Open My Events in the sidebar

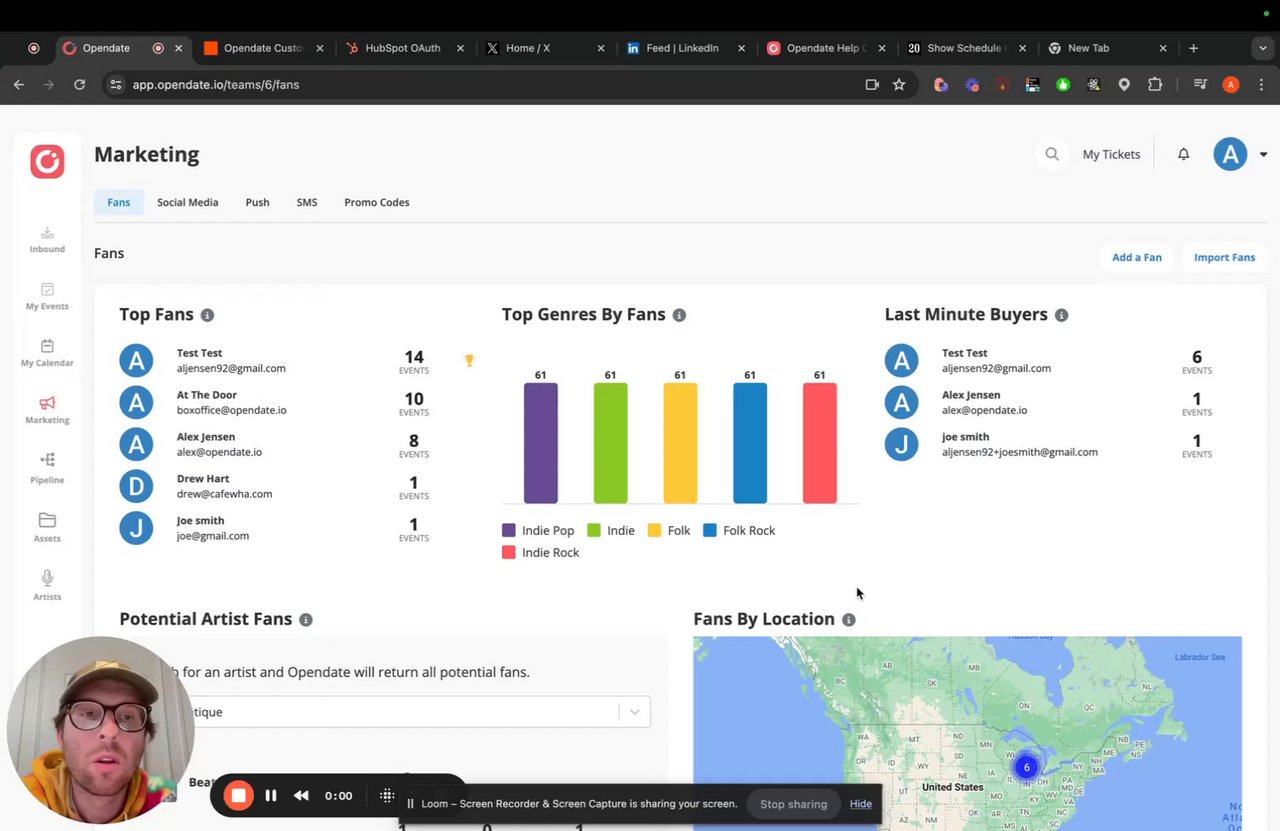pos(47,297)
